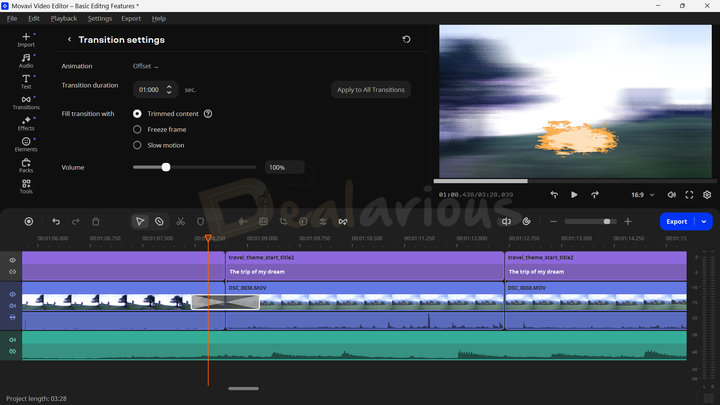720x405 pixels.
Task: Click the transition duration input field
Action: coord(155,90)
